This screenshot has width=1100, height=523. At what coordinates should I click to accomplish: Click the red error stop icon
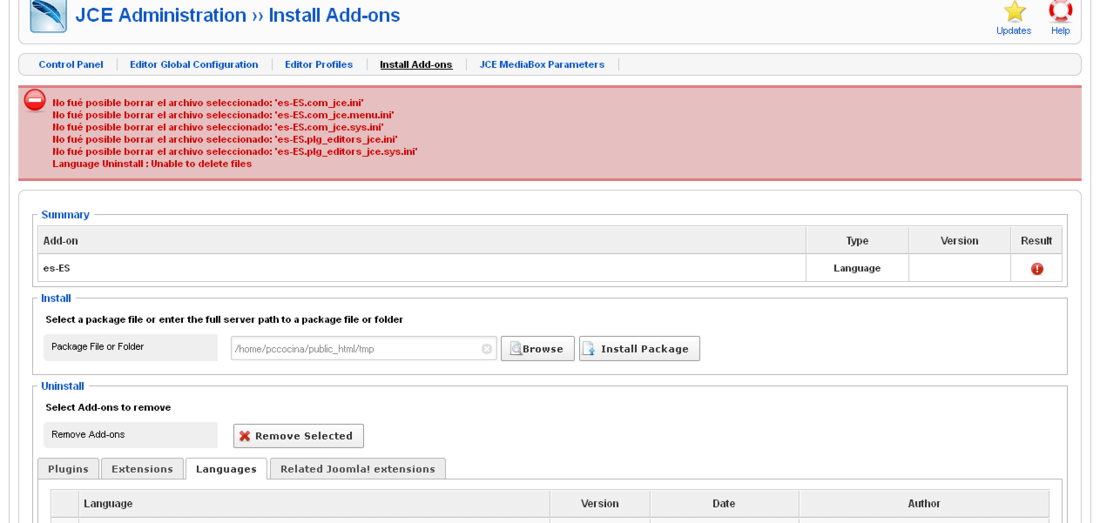(x=35, y=100)
